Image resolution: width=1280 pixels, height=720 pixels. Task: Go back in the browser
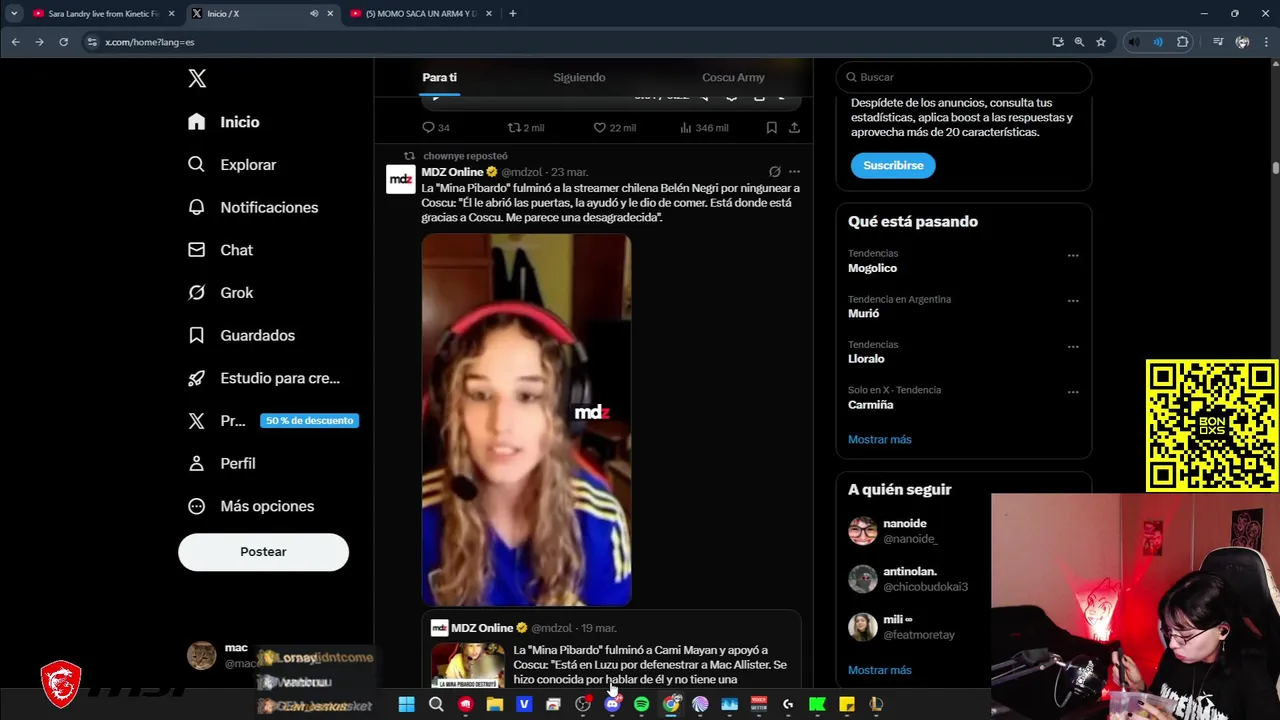(x=15, y=42)
